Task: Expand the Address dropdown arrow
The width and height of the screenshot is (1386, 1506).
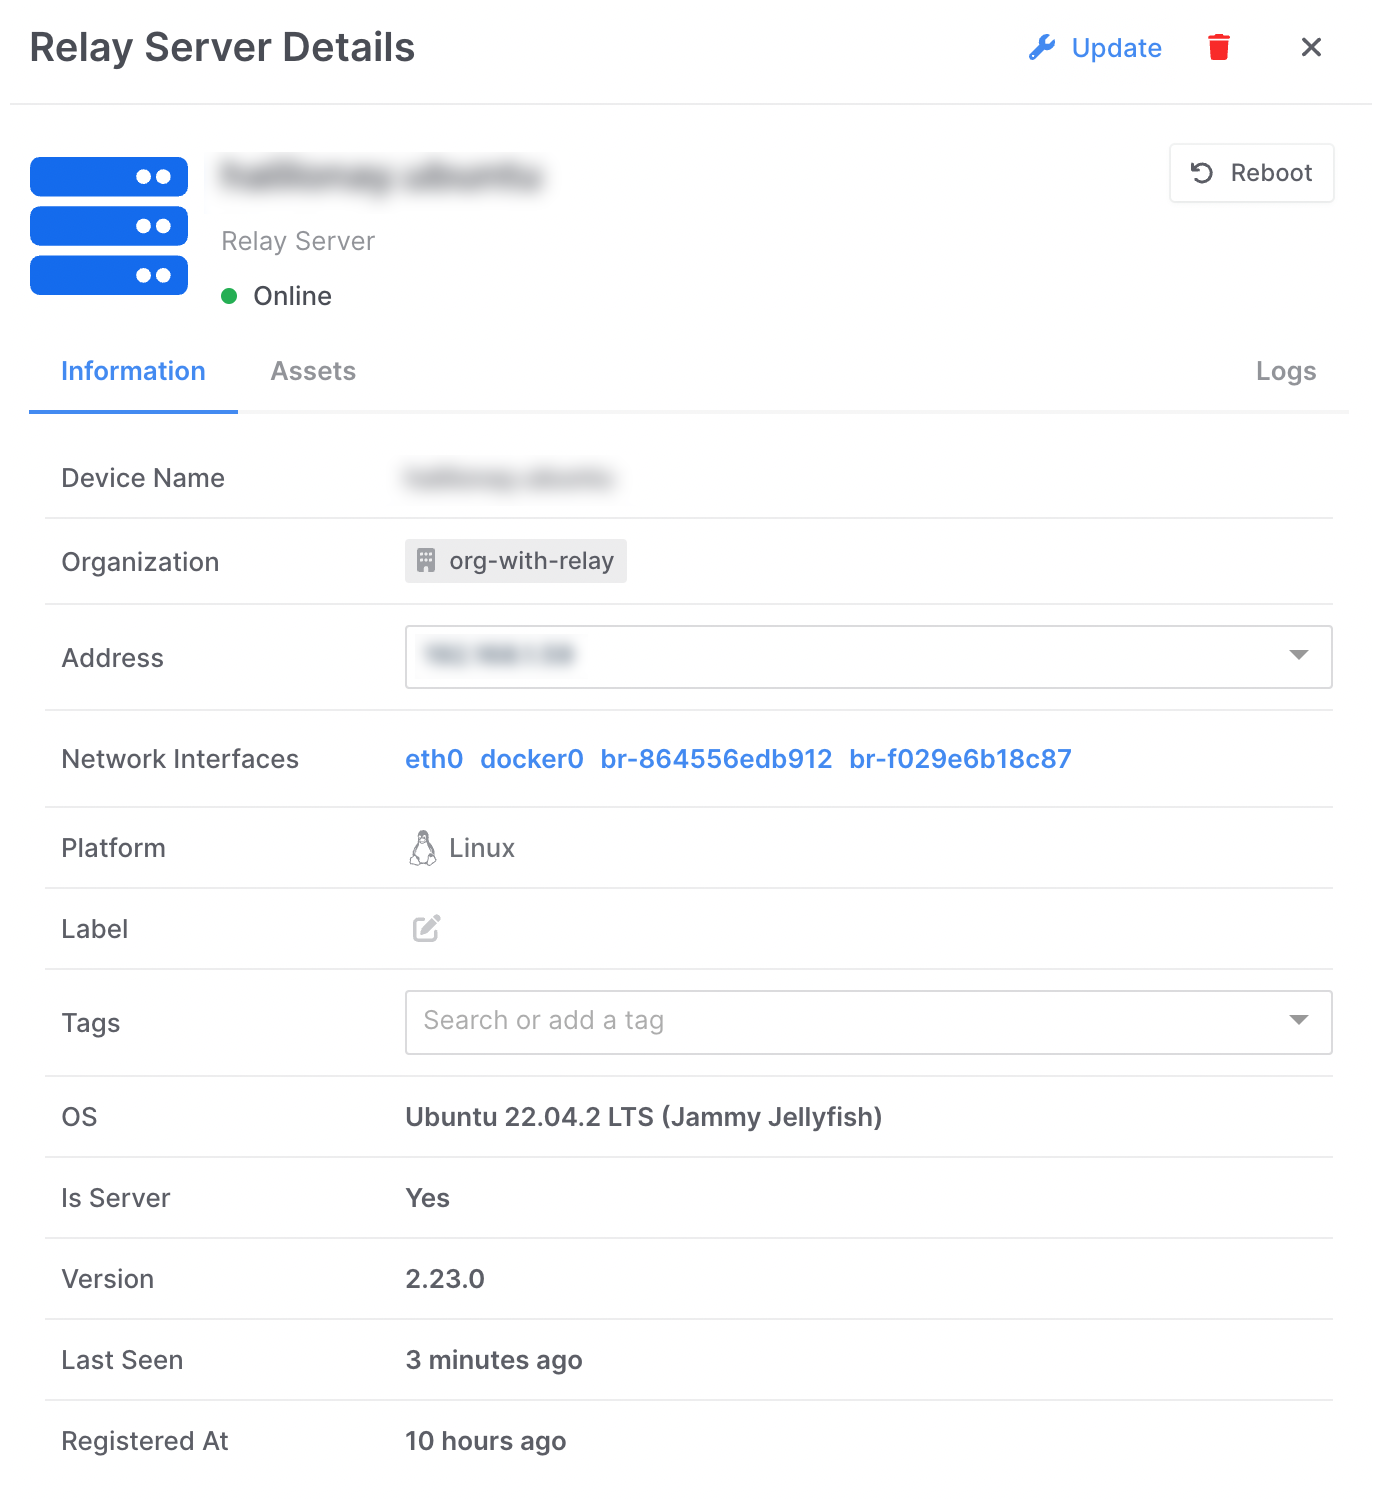Action: tap(1298, 656)
